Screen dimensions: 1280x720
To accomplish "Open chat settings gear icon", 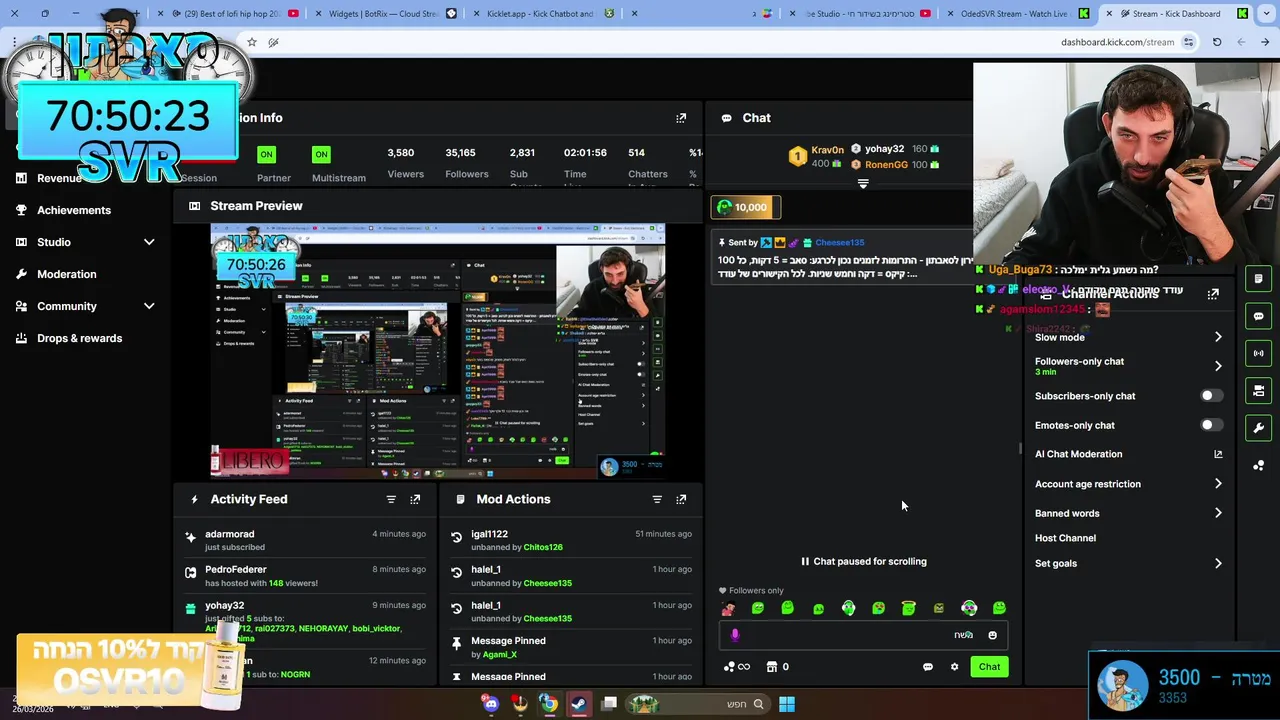I will (x=954, y=667).
